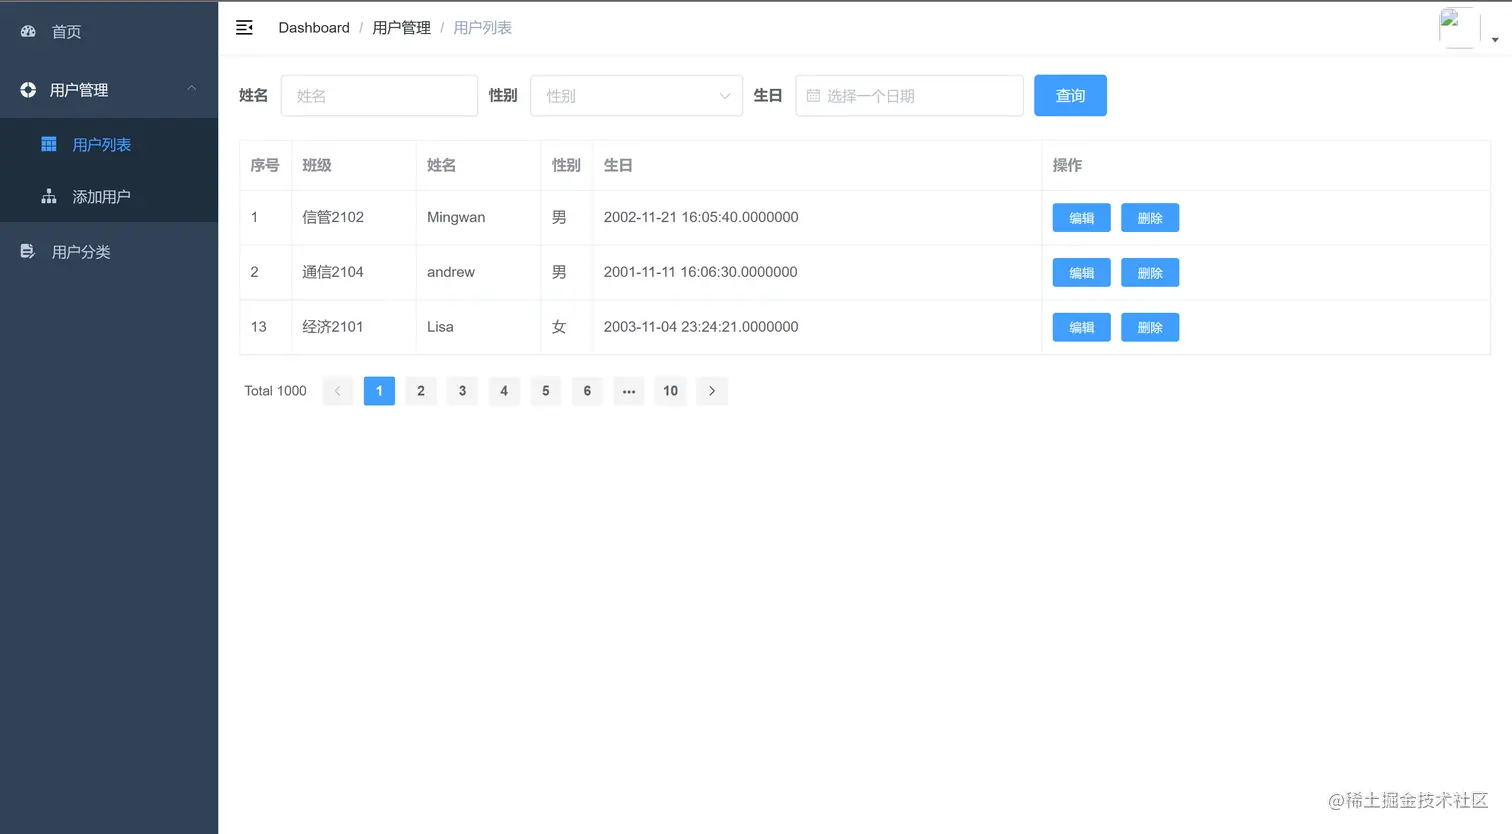Click the 用户管理 menu label
The image size is (1512, 834).
click(x=79, y=90)
